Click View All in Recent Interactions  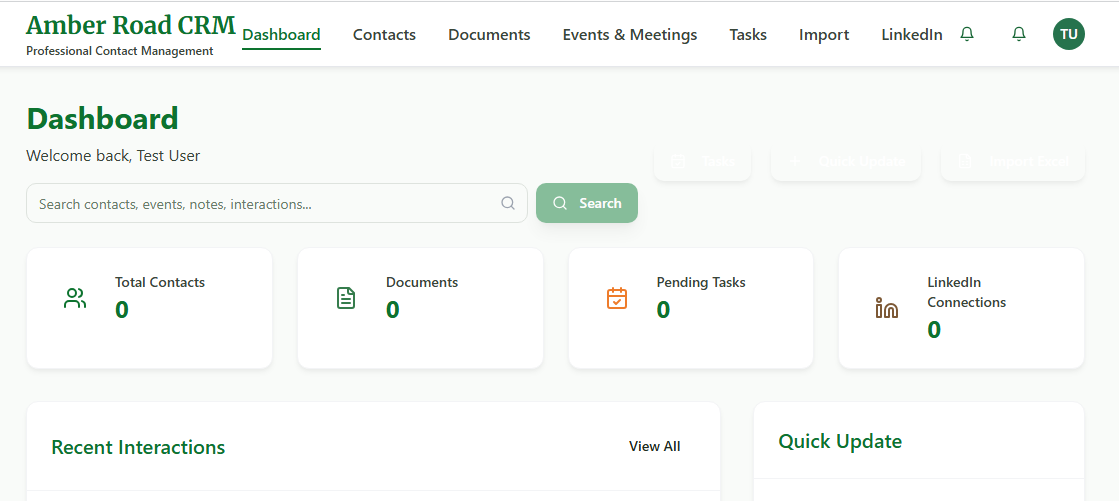(x=654, y=446)
